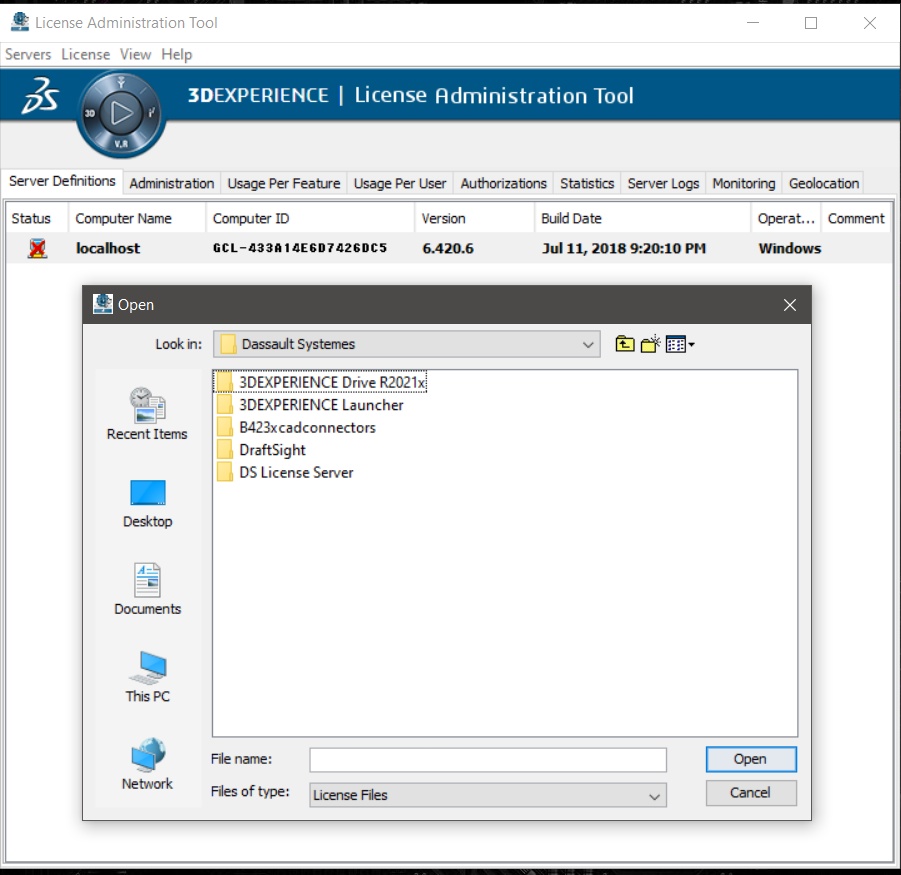The width and height of the screenshot is (901, 875).
Task: Maximize the License Administration Tool window
Action: (x=811, y=23)
